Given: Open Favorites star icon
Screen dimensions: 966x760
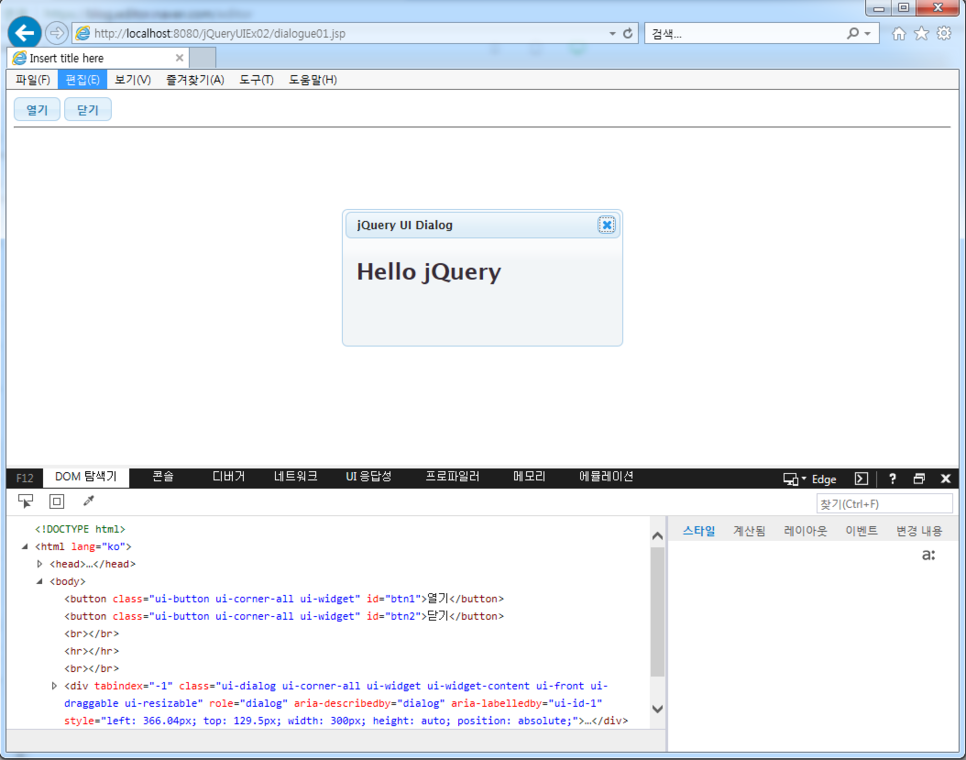Looking at the screenshot, I should (x=921, y=33).
